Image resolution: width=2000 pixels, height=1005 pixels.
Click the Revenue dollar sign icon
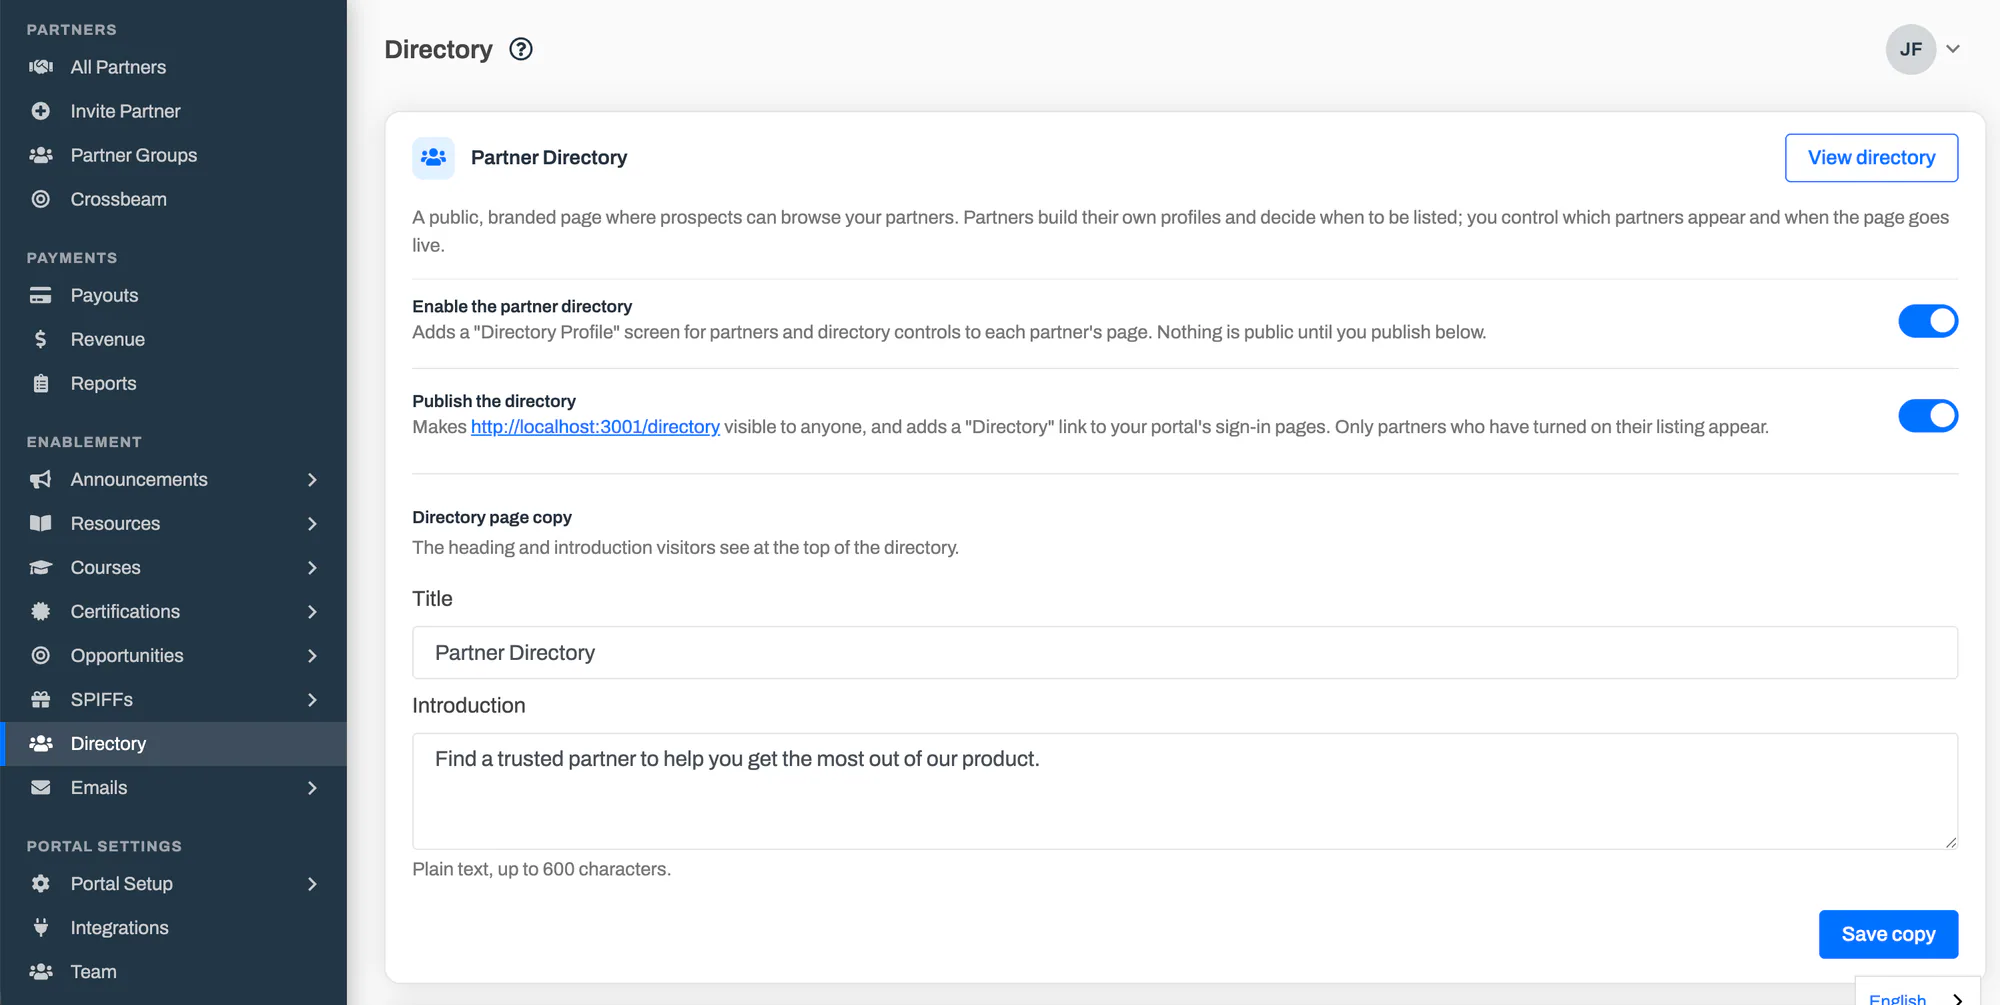(41, 339)
